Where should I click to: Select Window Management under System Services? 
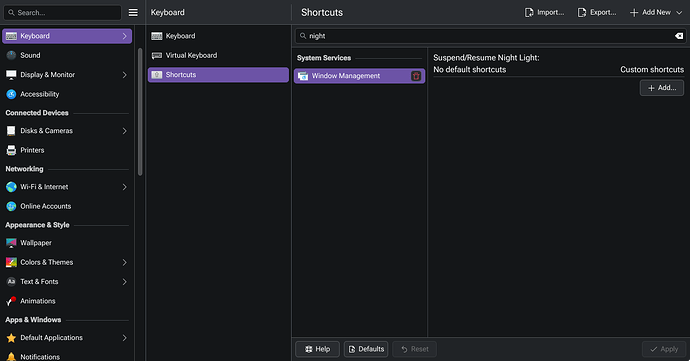tap(359, 76)
